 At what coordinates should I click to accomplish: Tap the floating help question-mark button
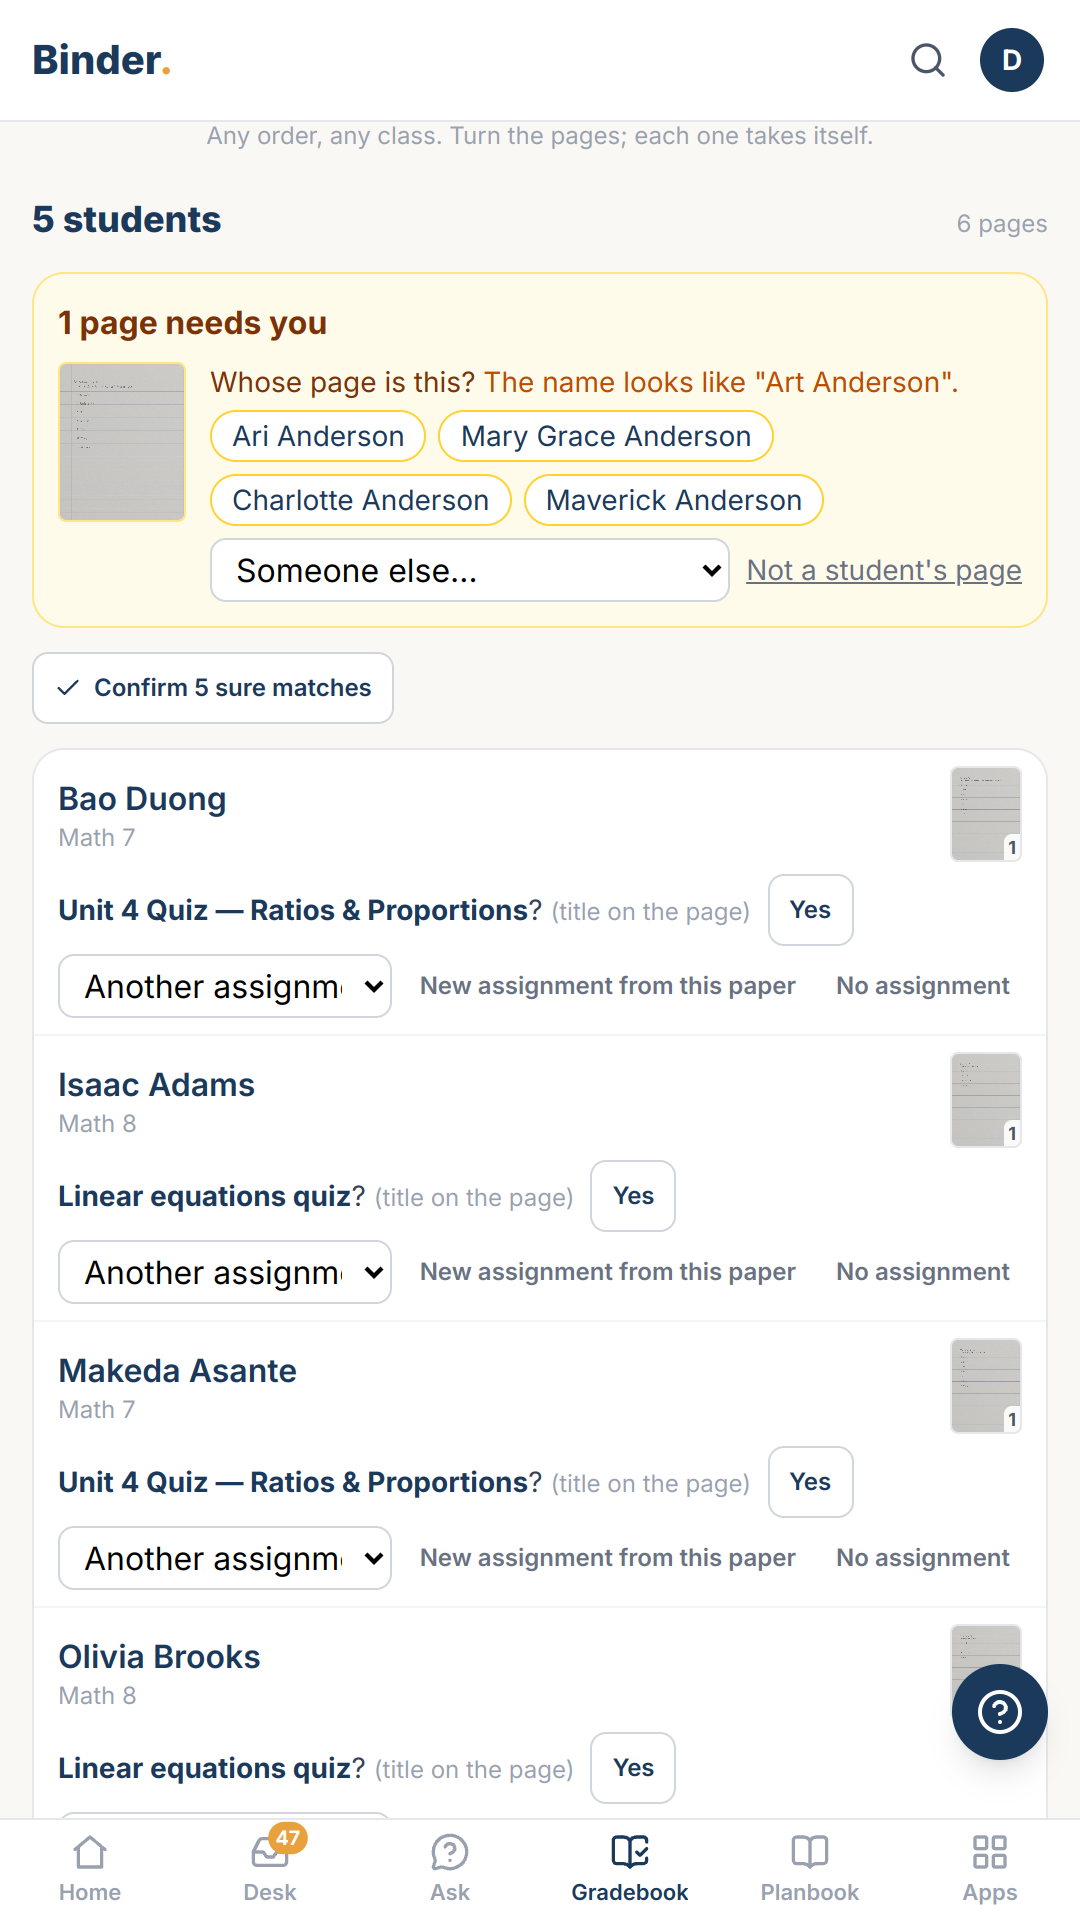pos(1000,1712)
